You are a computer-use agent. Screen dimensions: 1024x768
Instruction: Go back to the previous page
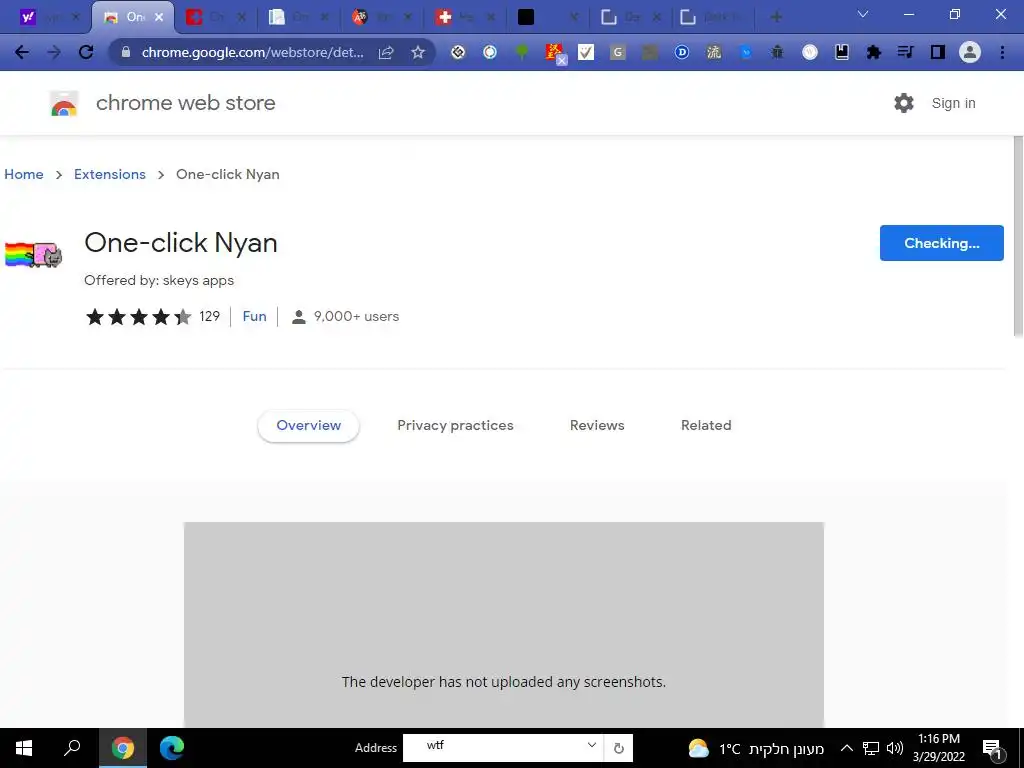click(22, 52)
